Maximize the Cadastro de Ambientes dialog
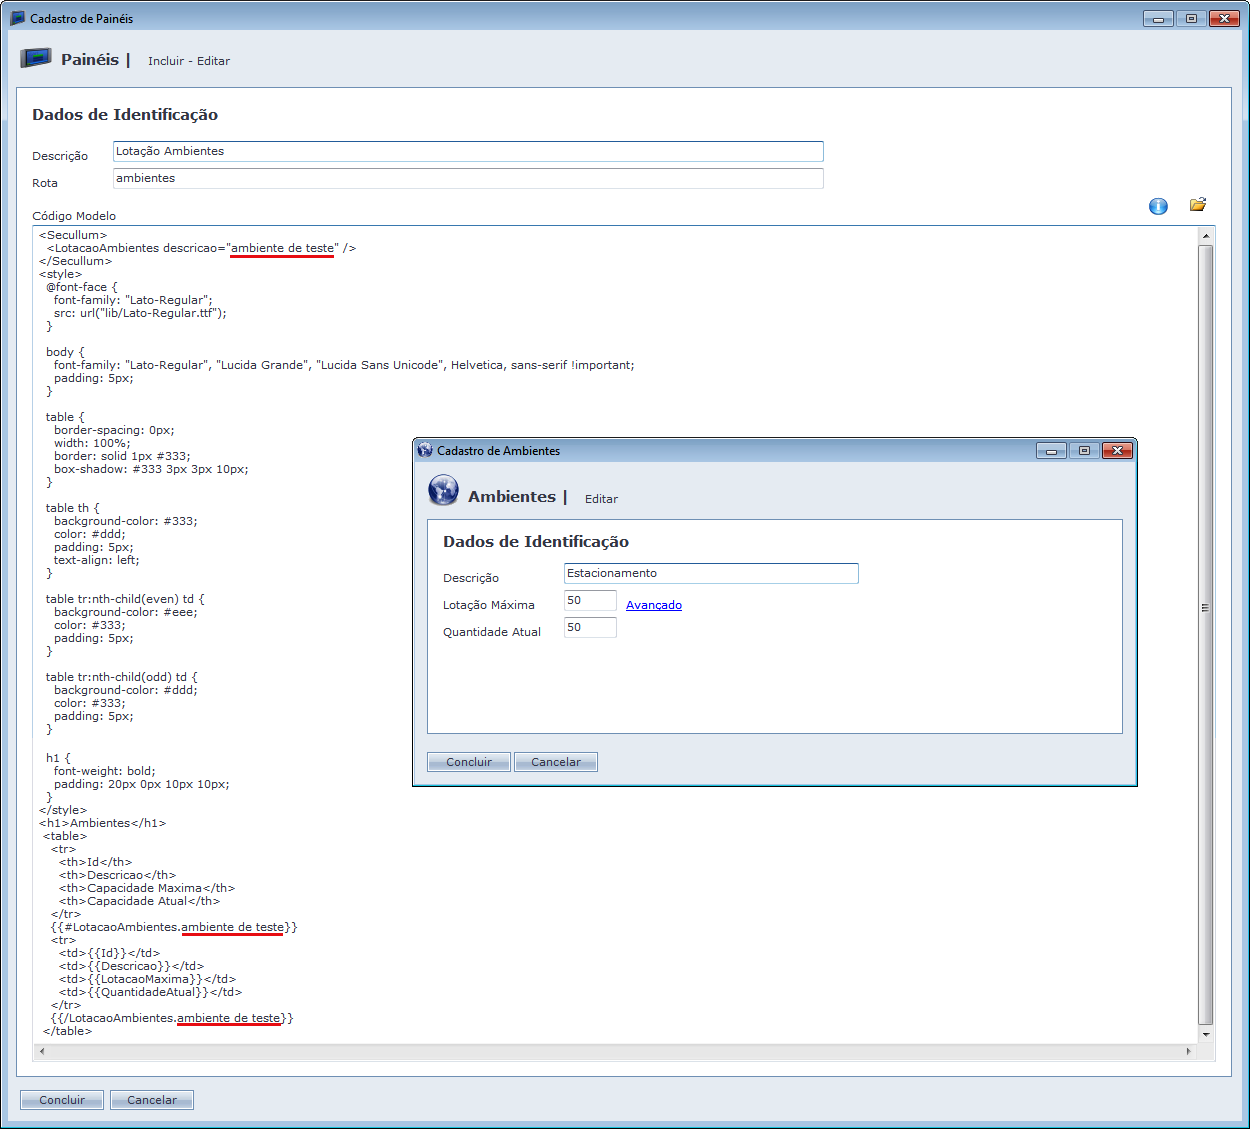This screenshot has height=1129, width=1250. [1084, 451]
